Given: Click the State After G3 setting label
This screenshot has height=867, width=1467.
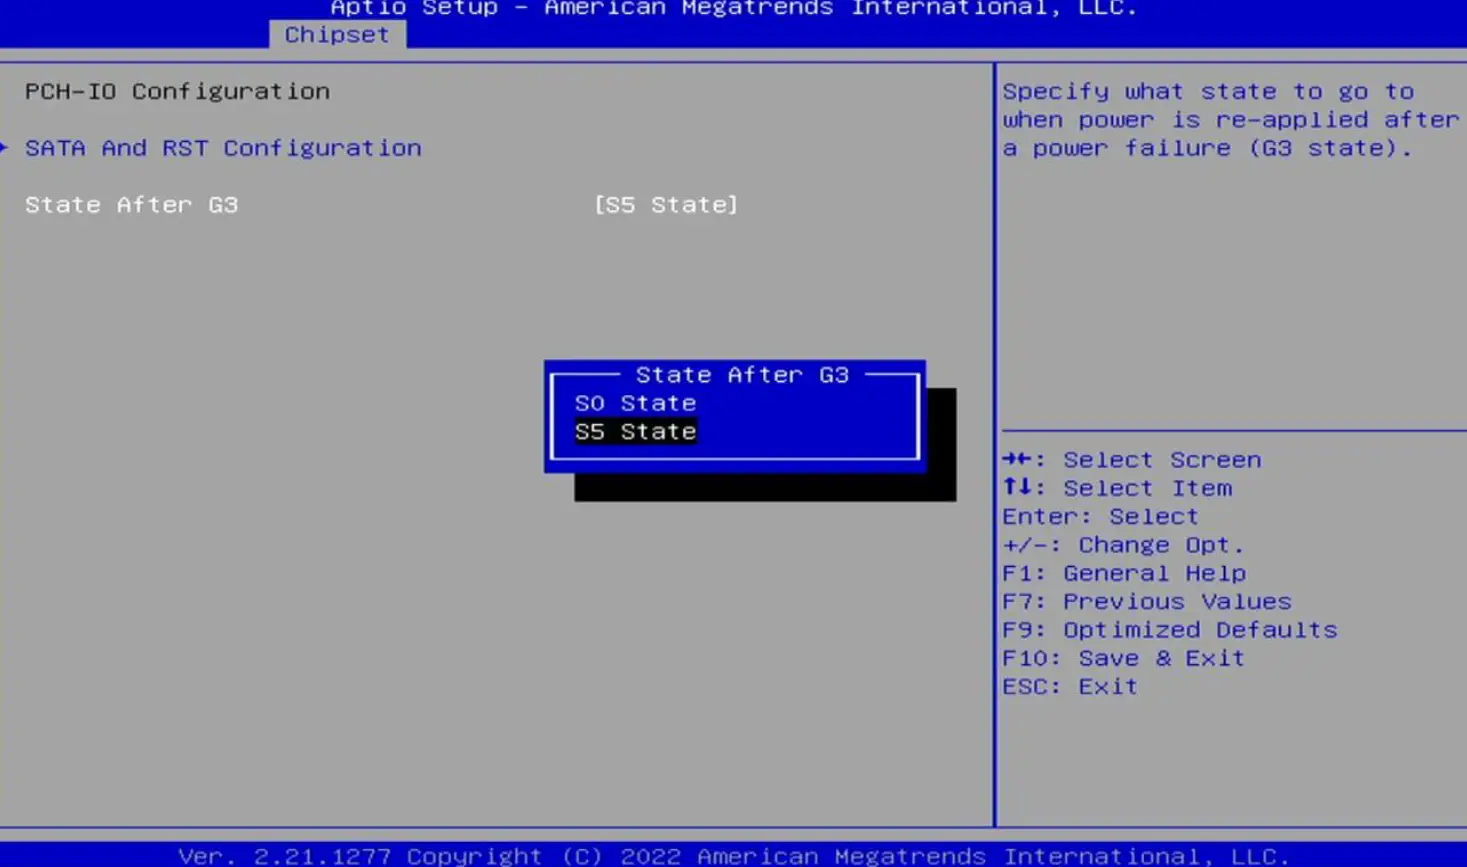Looking at the screenshot, I should coord(131,204).
